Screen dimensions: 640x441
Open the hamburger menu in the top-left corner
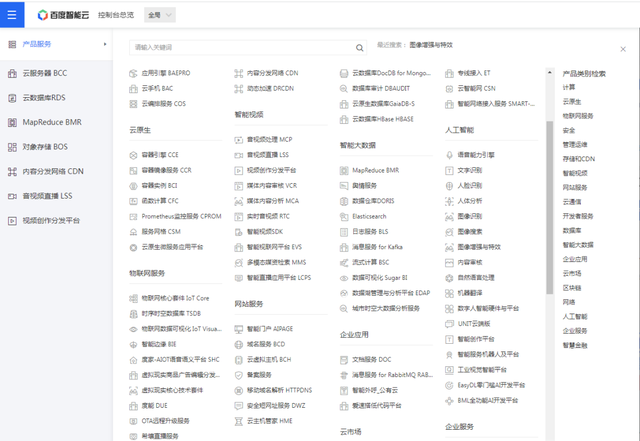coord(12,15)
